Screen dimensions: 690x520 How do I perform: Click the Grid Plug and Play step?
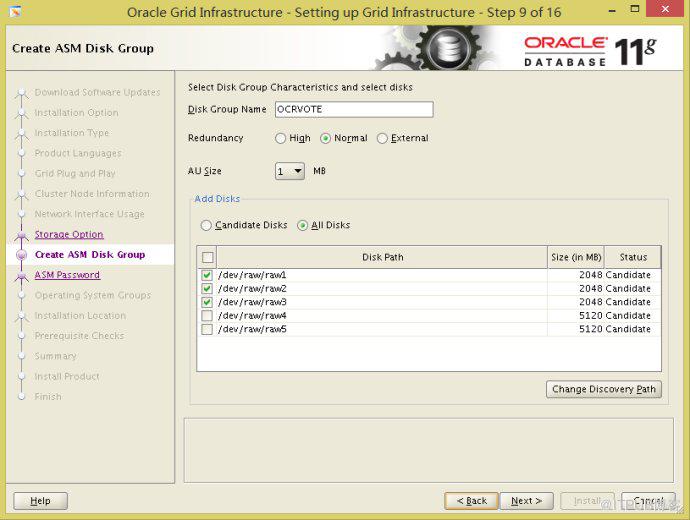[75, 174]
